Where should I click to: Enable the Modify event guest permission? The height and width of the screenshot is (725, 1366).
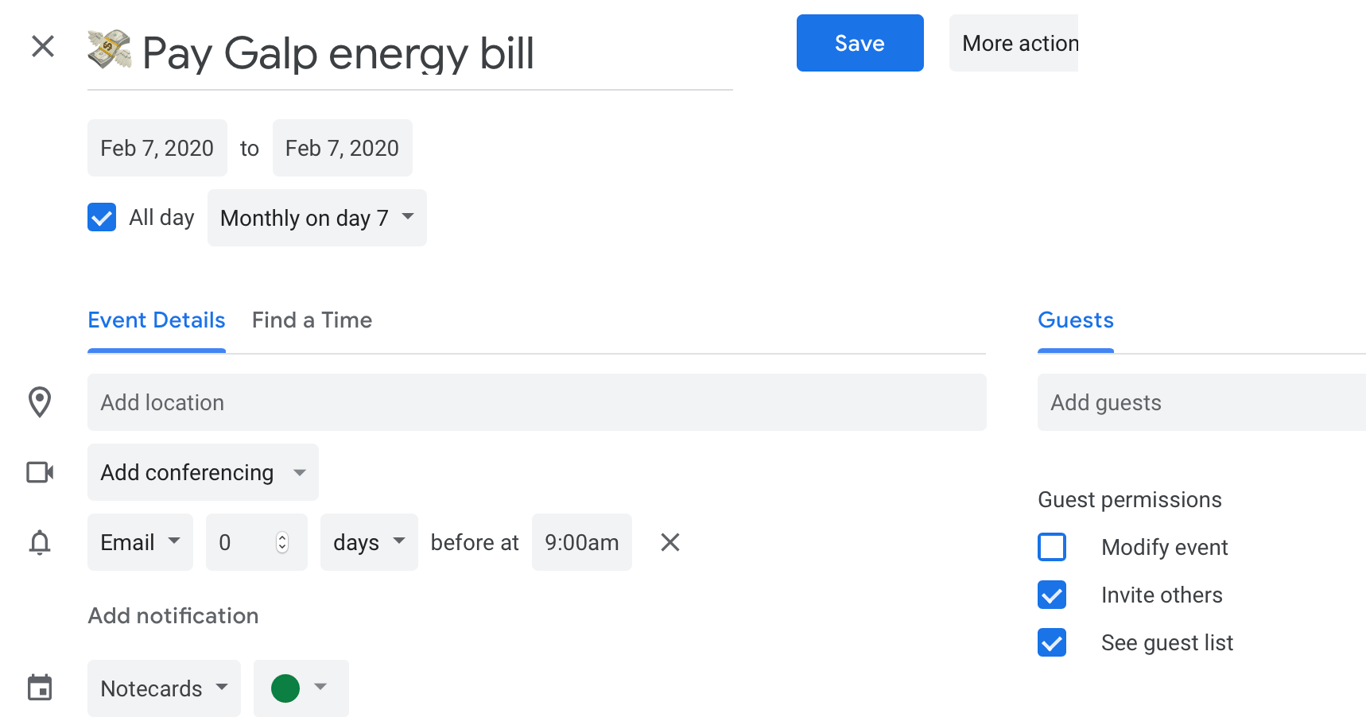1052,547
